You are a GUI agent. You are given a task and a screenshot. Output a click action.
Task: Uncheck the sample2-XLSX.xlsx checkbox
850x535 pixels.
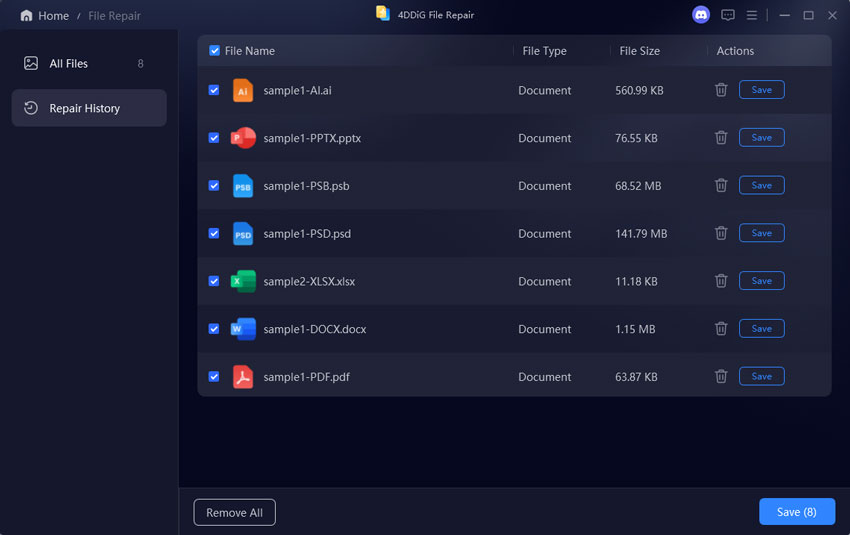point(214,281)
